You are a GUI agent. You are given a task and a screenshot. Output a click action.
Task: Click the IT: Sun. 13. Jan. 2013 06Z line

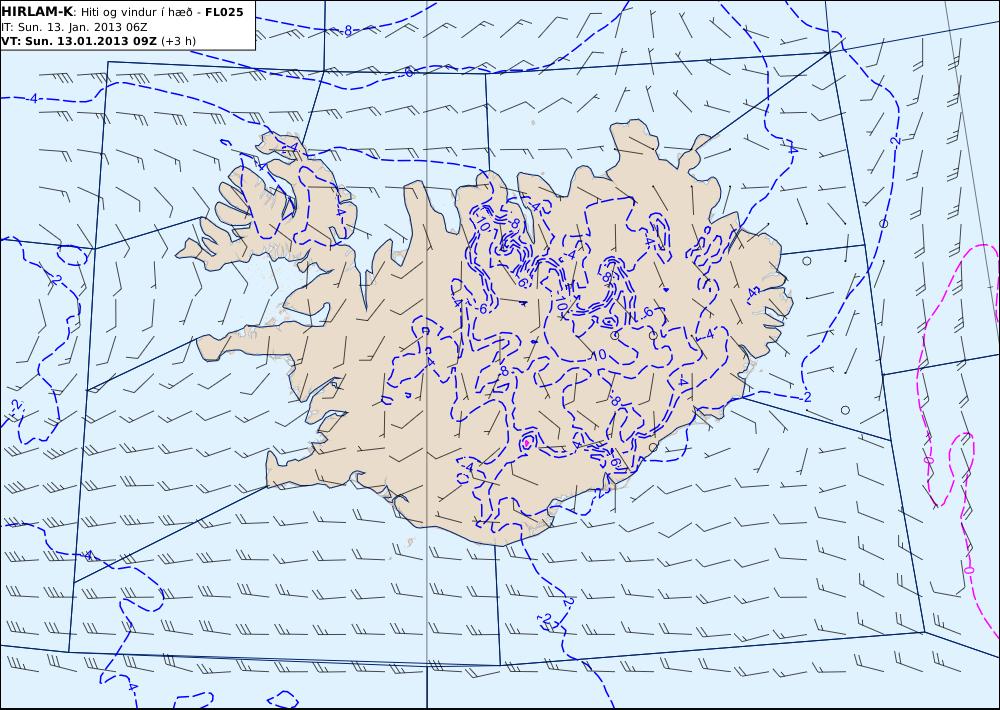(74, 27)
